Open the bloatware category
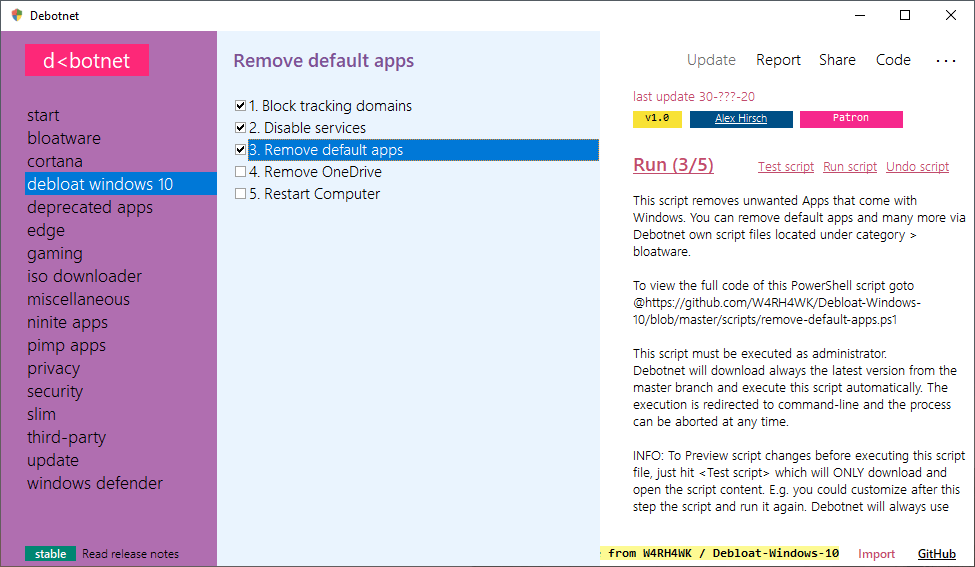This screenshot has height=567, width=975. (x=63, y=138)
